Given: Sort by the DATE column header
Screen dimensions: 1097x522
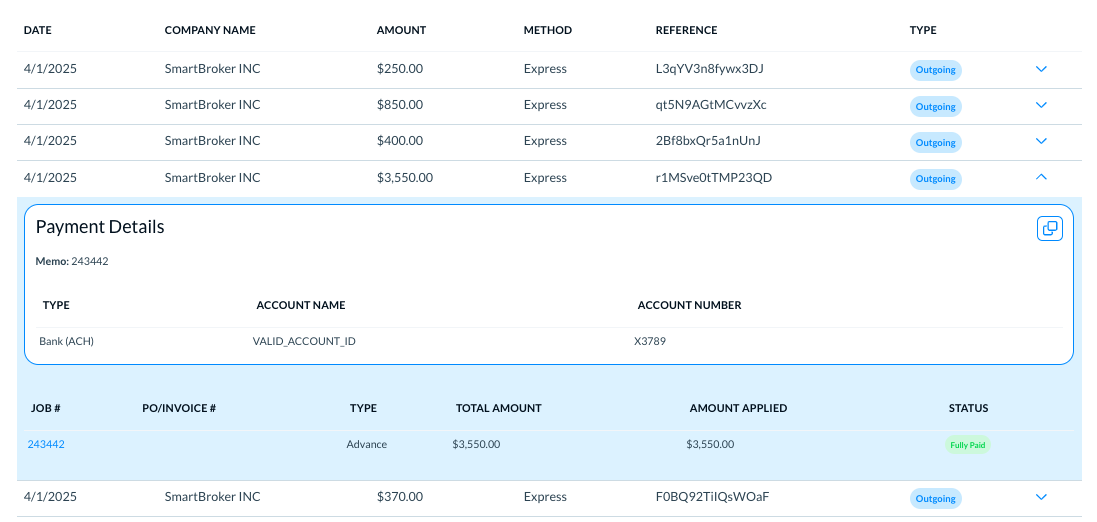Looking at the screenshot, I should (37, 30).
